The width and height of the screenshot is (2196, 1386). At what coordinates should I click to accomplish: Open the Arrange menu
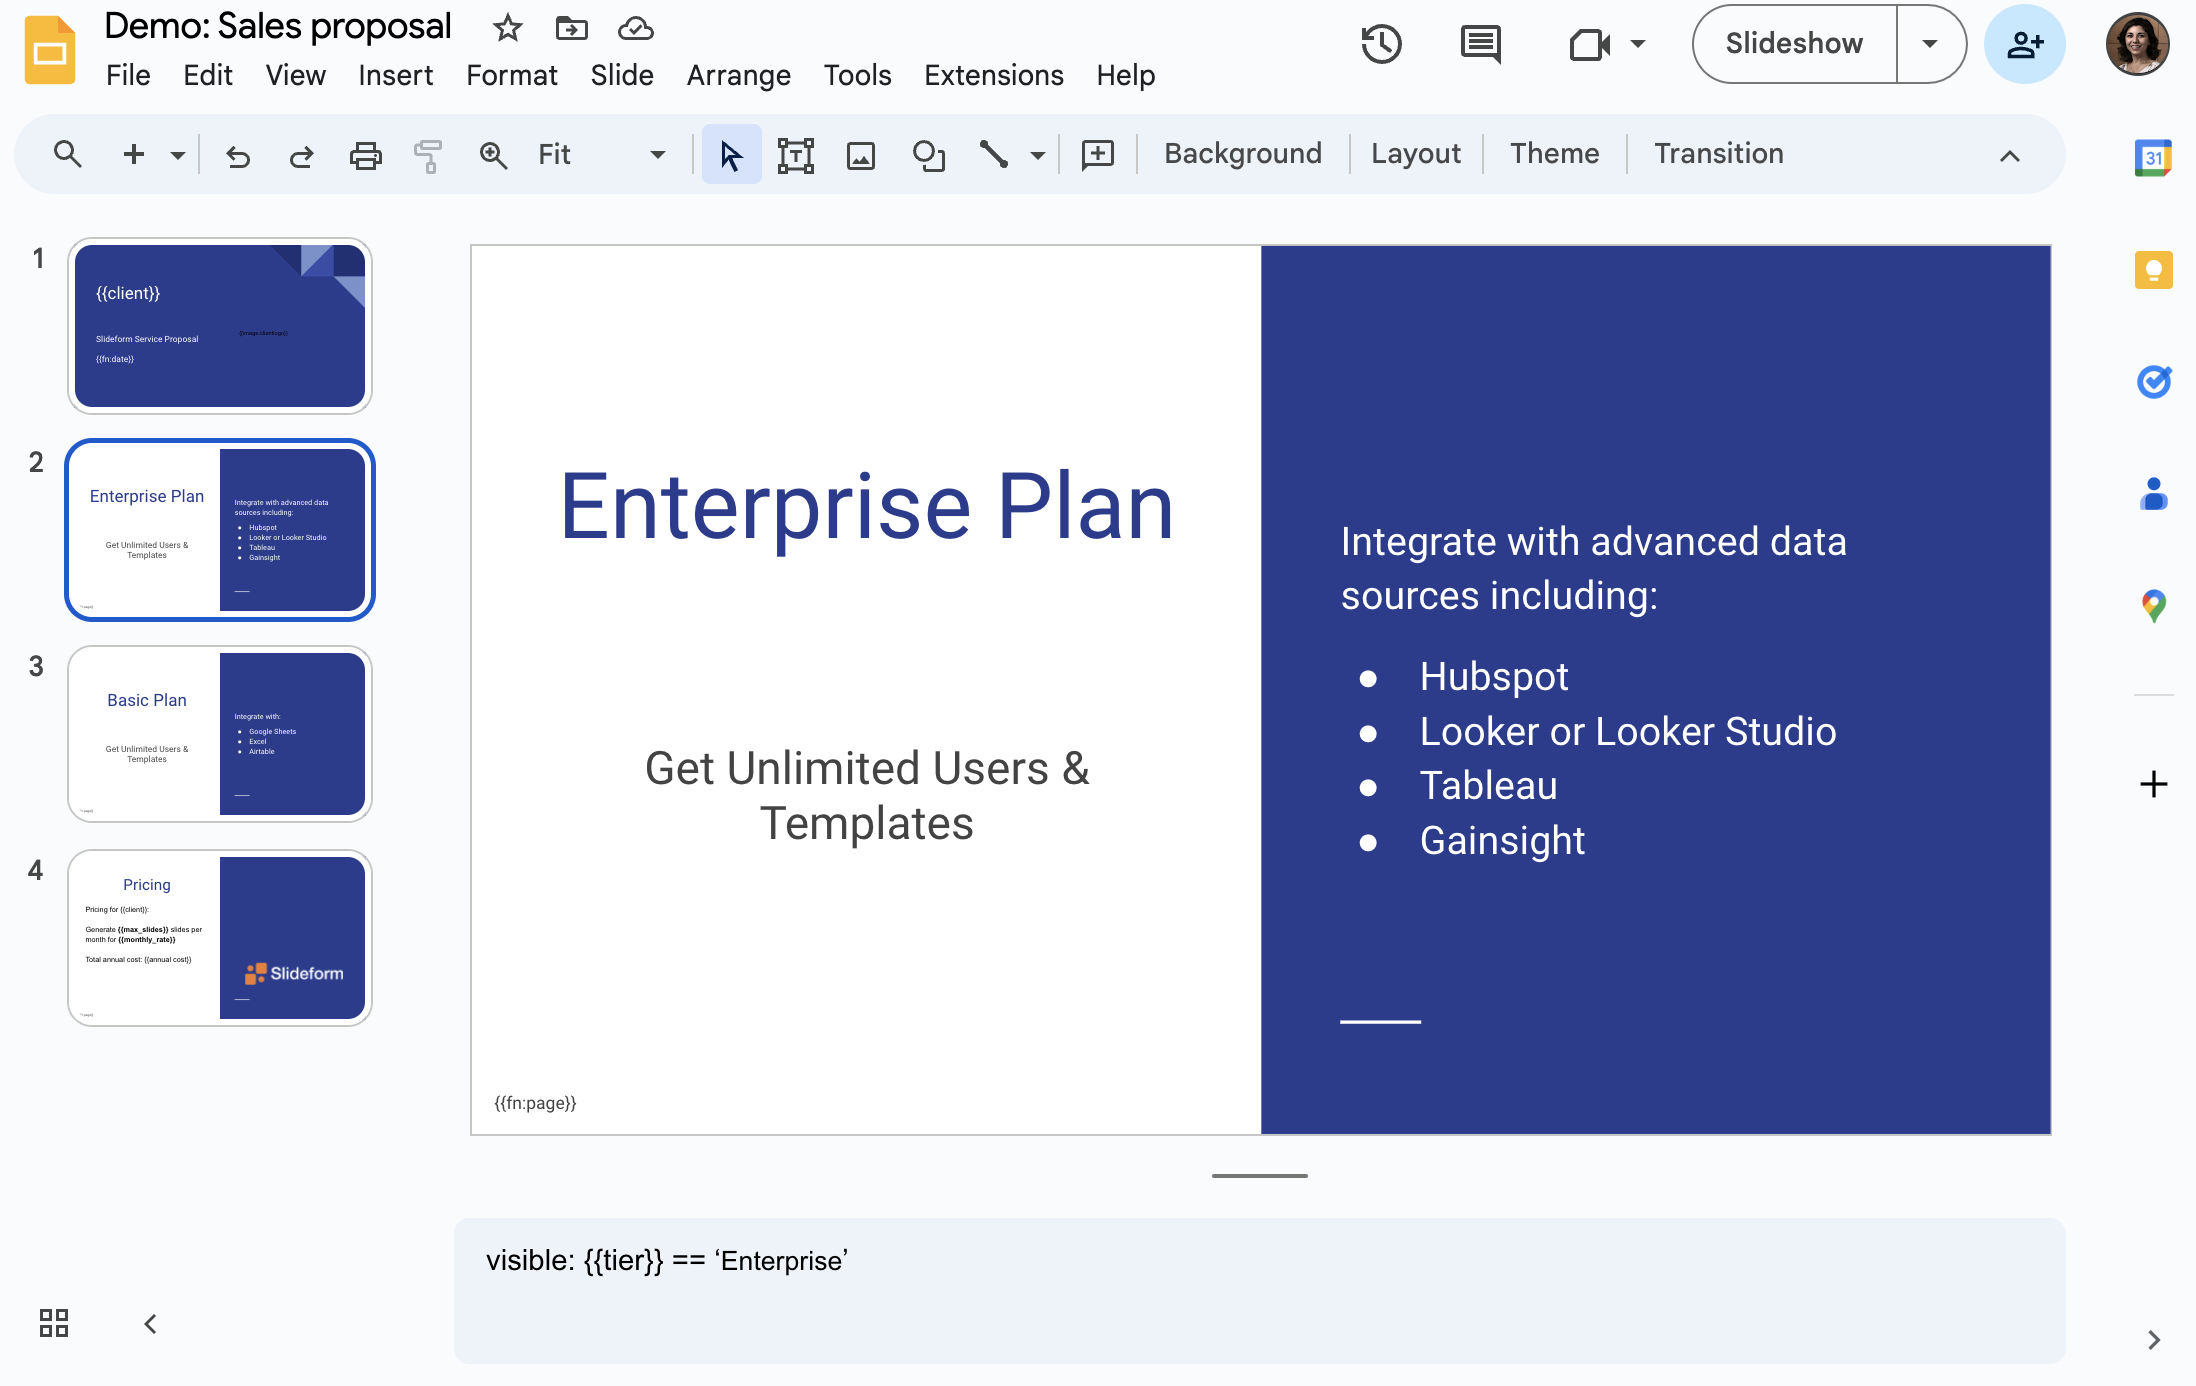(739, 75)
